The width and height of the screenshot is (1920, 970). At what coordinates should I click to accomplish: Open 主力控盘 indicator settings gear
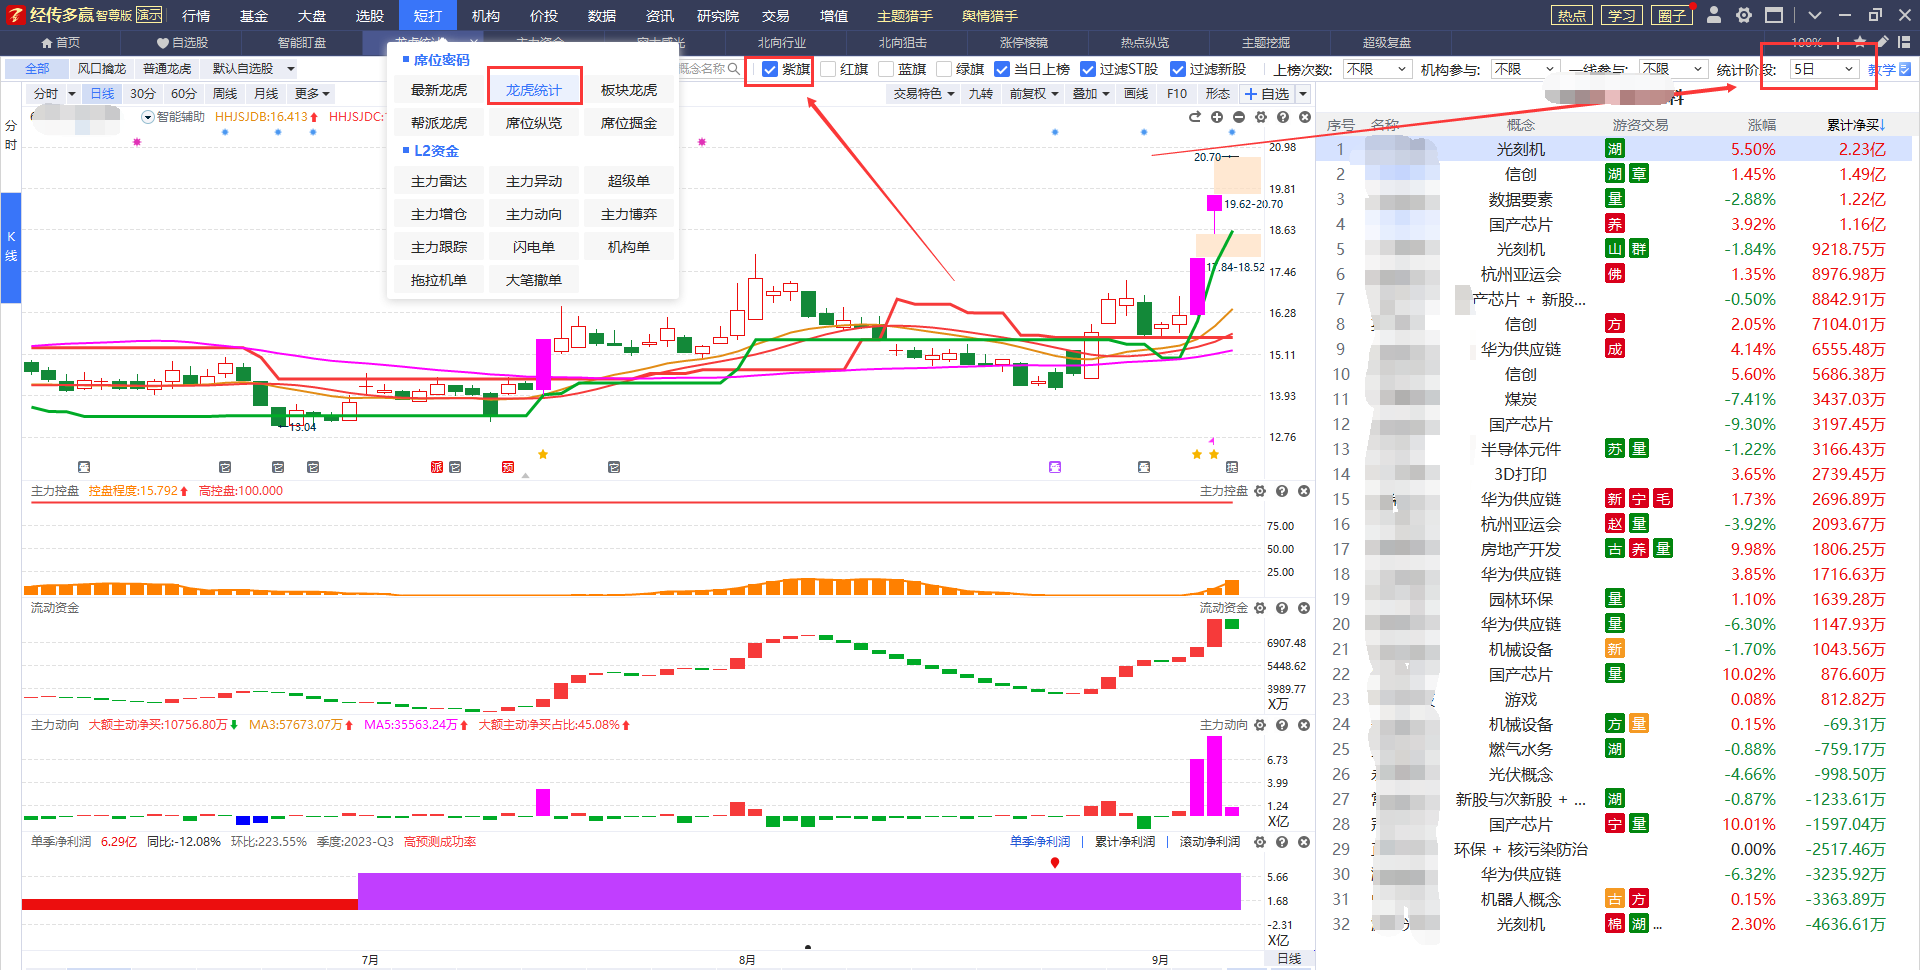point(1260,491)
